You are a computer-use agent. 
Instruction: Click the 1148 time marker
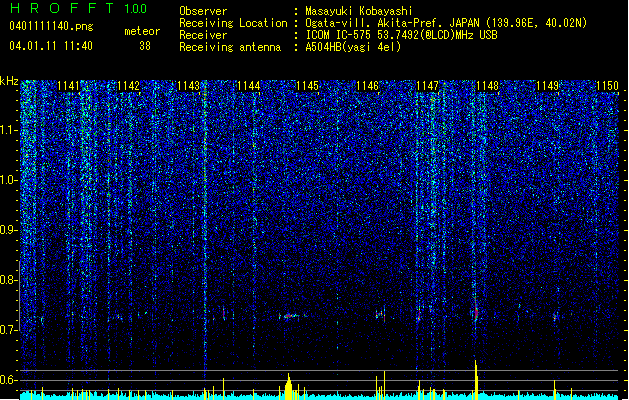click(487, 86)
